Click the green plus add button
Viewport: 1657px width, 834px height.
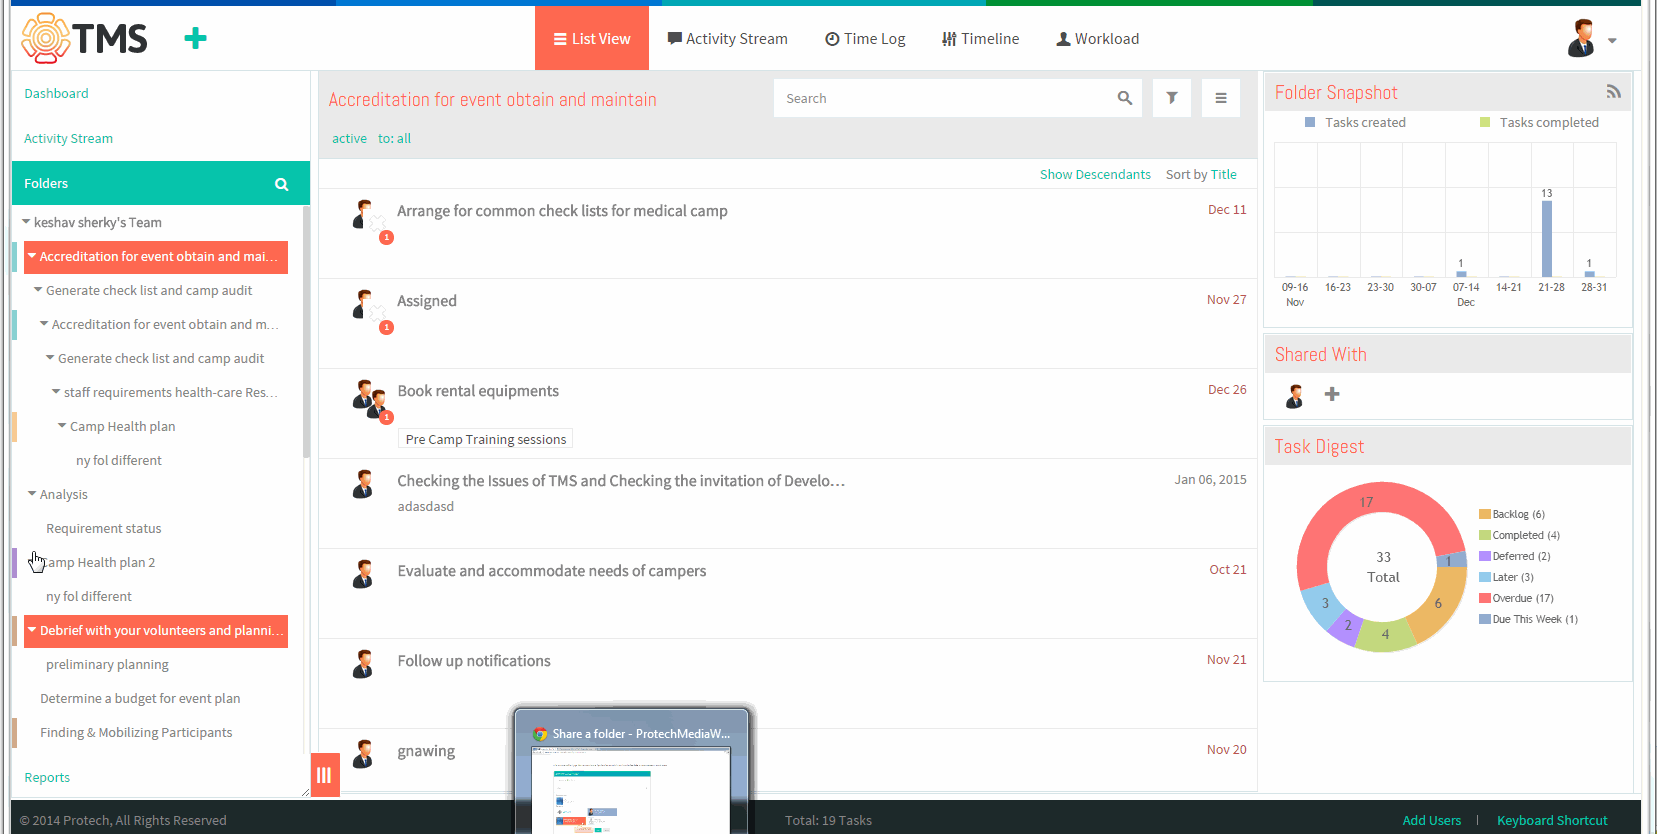[196, 39]
